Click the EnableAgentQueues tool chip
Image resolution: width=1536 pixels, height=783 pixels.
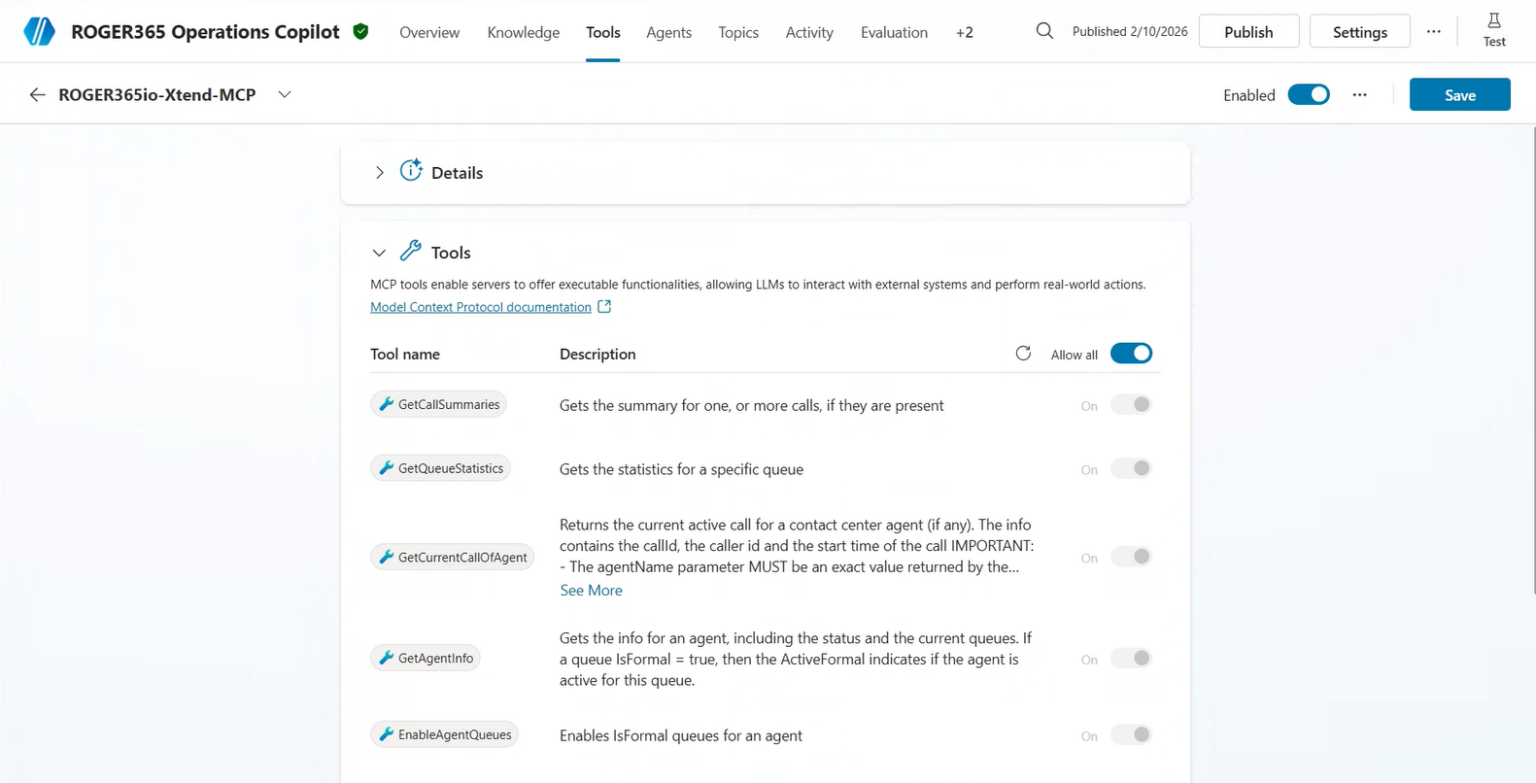pos(444,734)
